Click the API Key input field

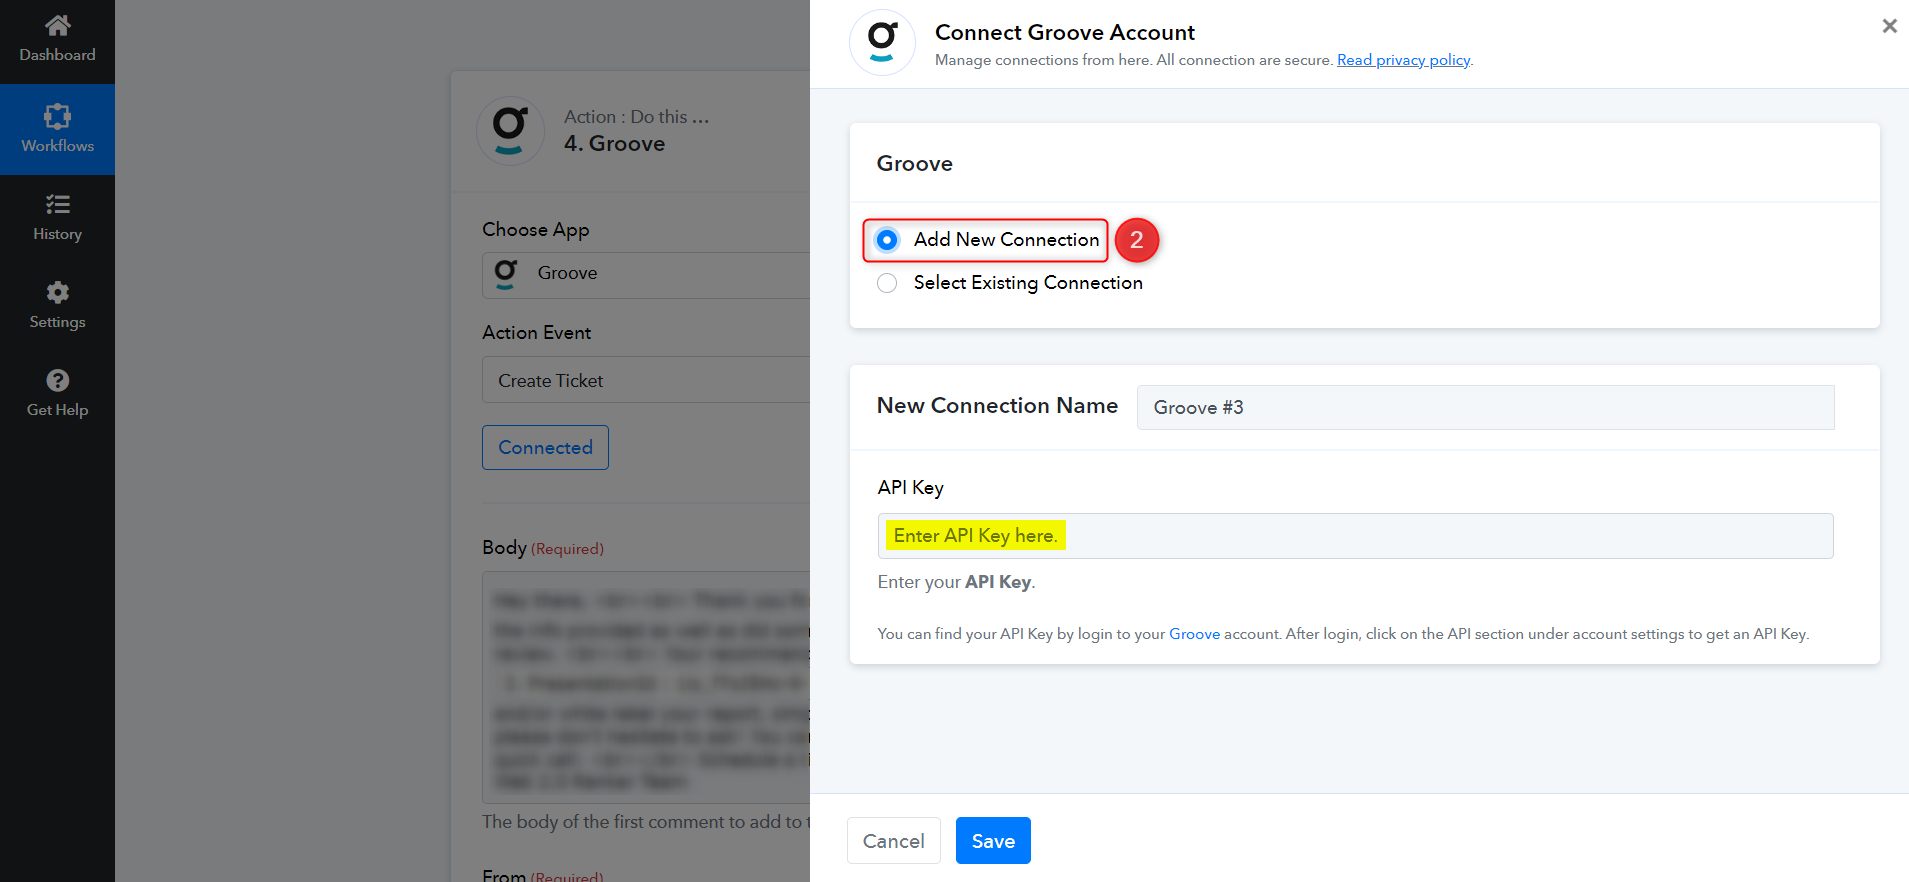[1355, 536]
